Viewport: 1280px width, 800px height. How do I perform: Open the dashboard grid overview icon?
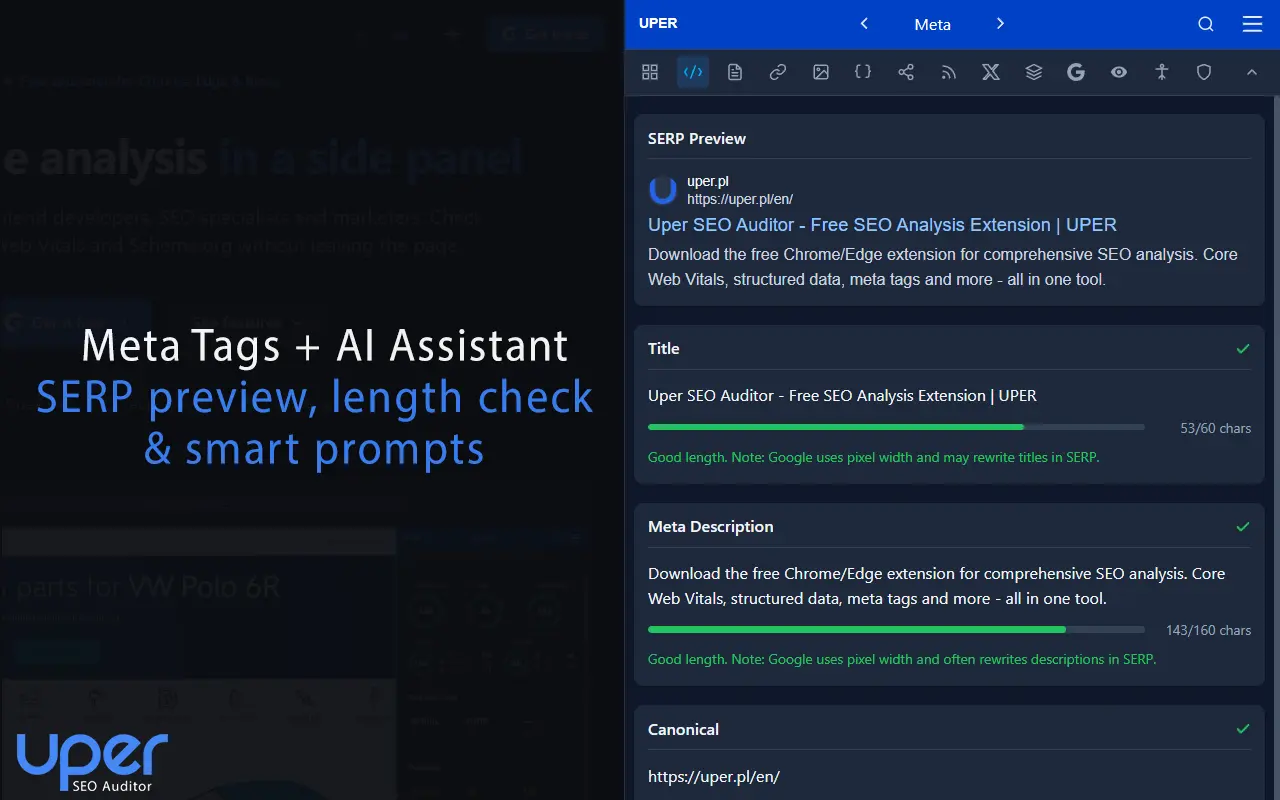650,72
